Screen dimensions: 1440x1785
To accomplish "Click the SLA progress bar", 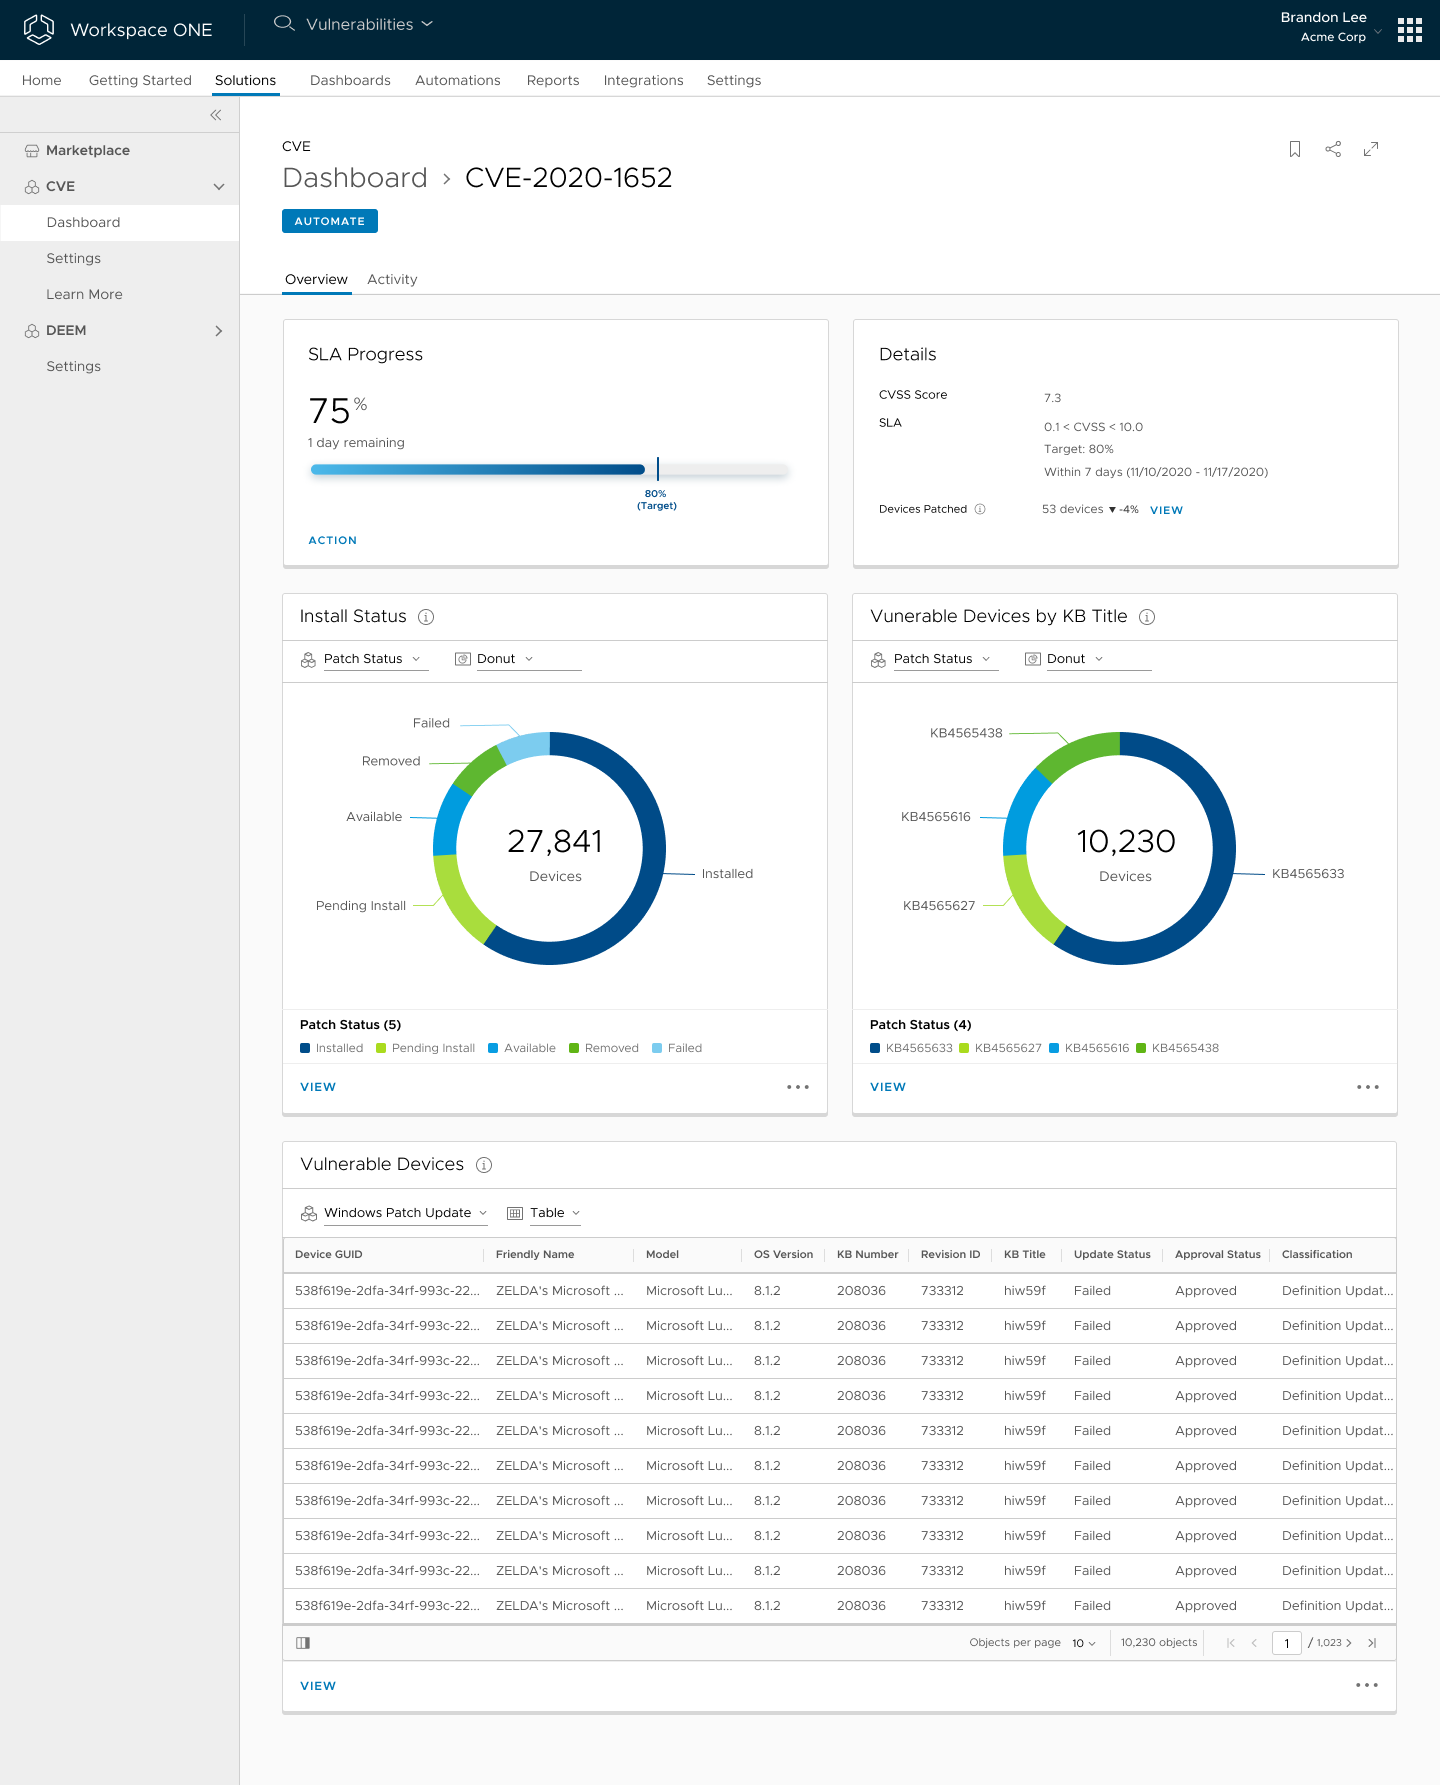I will 549,469.
